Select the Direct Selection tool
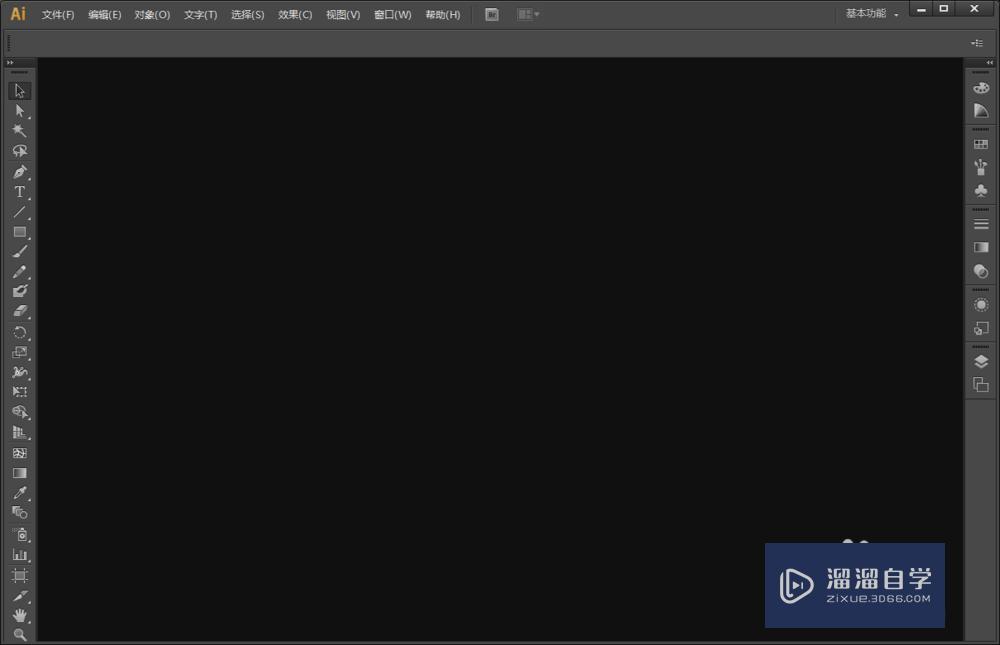 click(x=20, y=111)
